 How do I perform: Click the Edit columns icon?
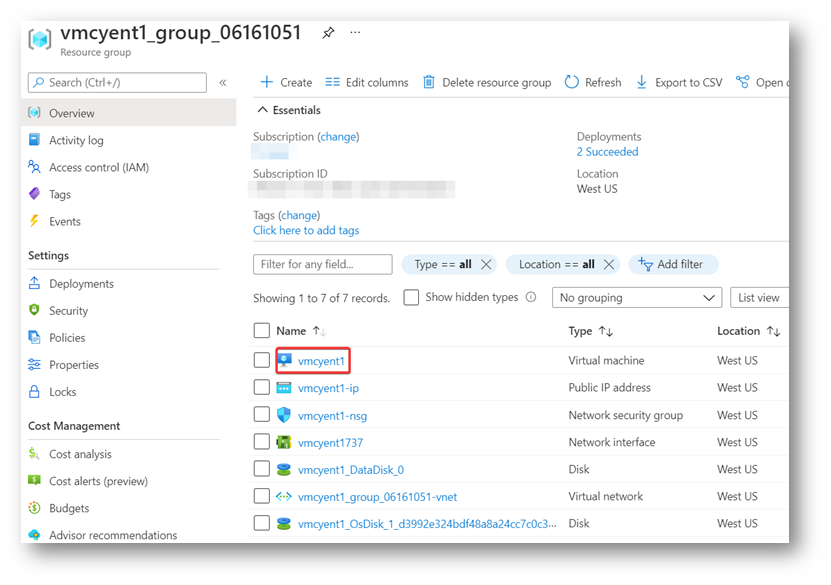[x=332, y=82]
